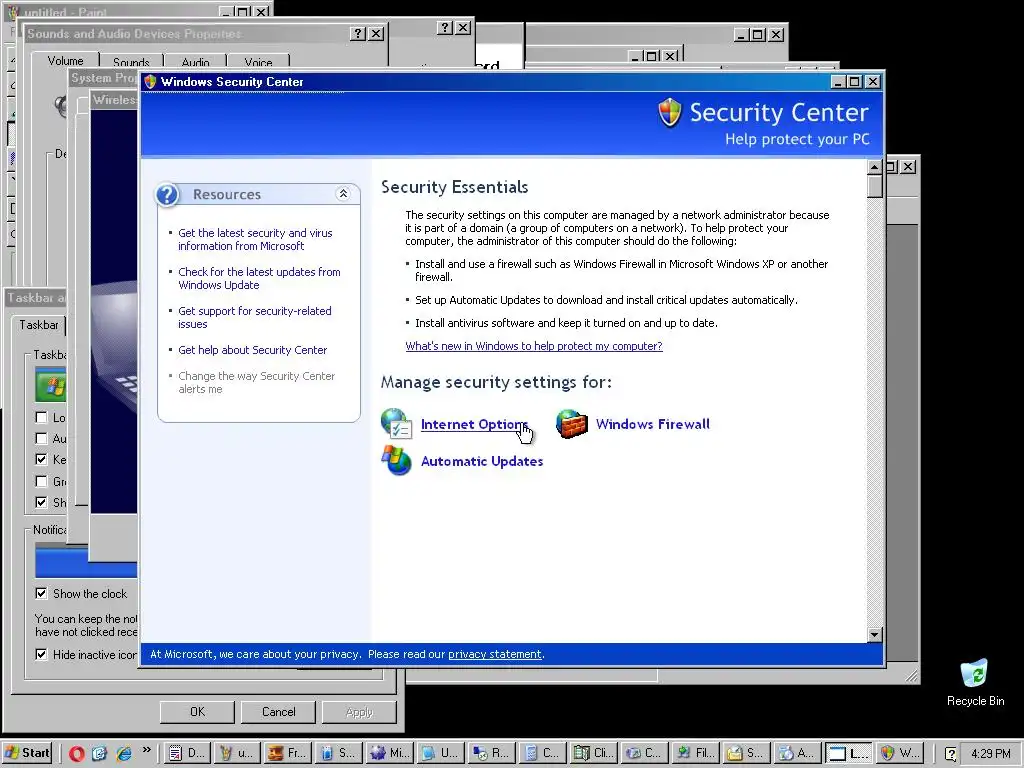
Task: Uncheck 'Hide inactive icons' checkbox
Action: 41,654
